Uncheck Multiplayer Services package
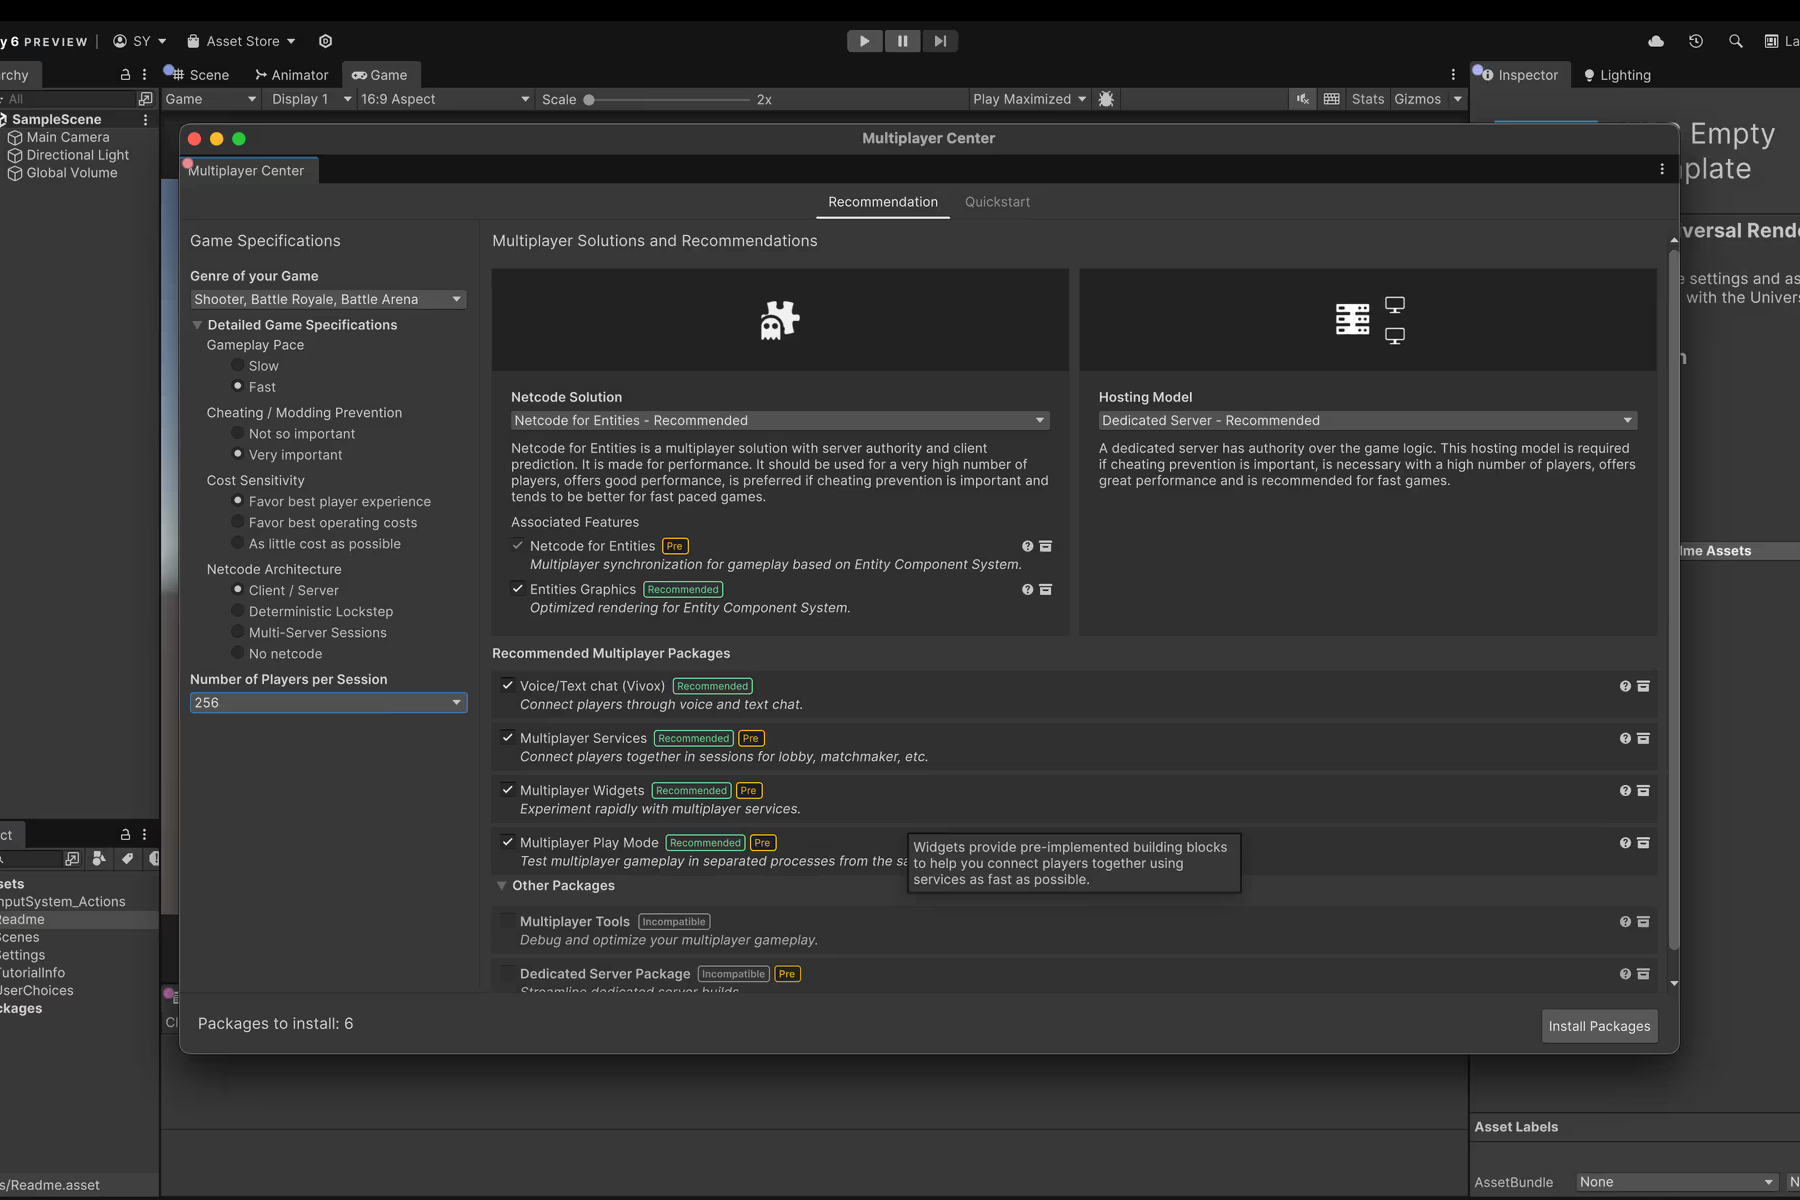Screen dimensions: 1800x1200 (x=508, y=737)
